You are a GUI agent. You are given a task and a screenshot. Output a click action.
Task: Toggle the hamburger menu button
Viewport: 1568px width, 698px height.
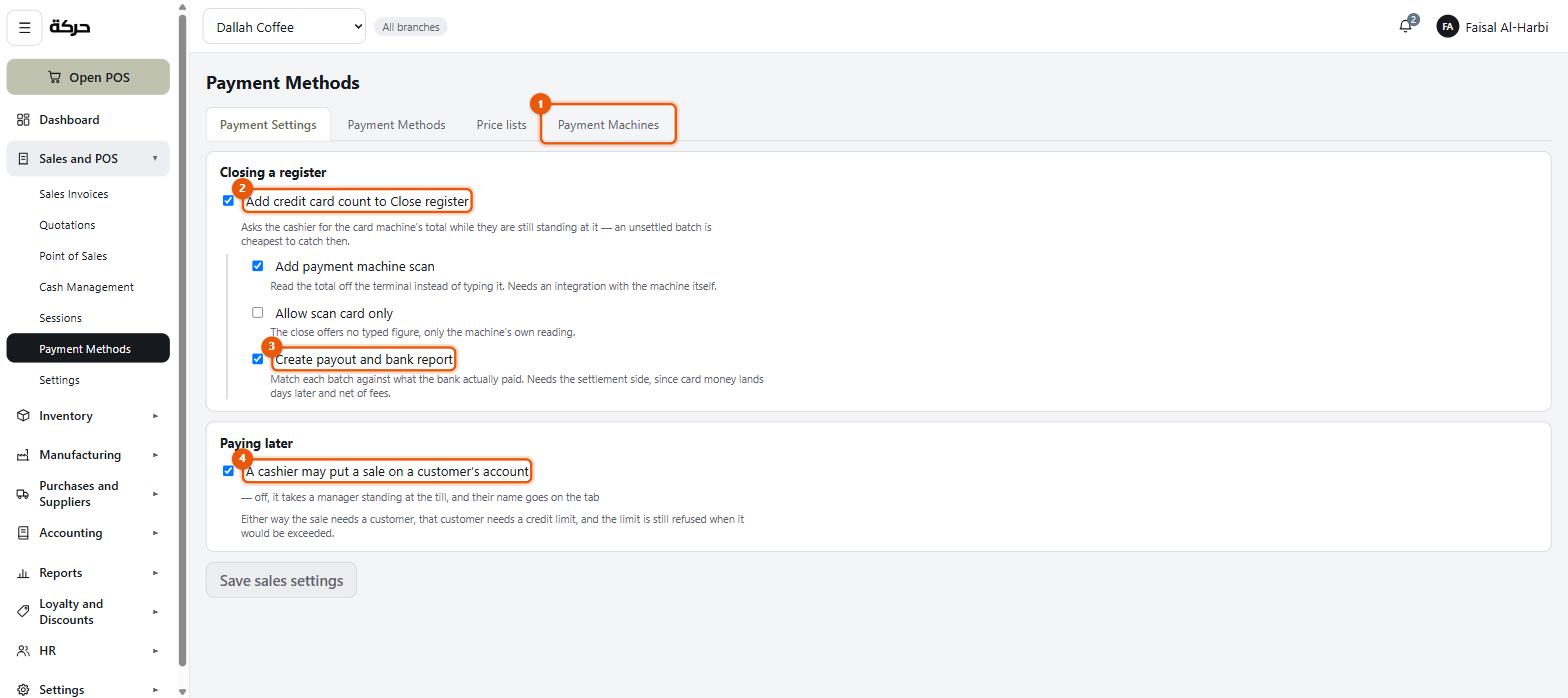click(25, 27)
